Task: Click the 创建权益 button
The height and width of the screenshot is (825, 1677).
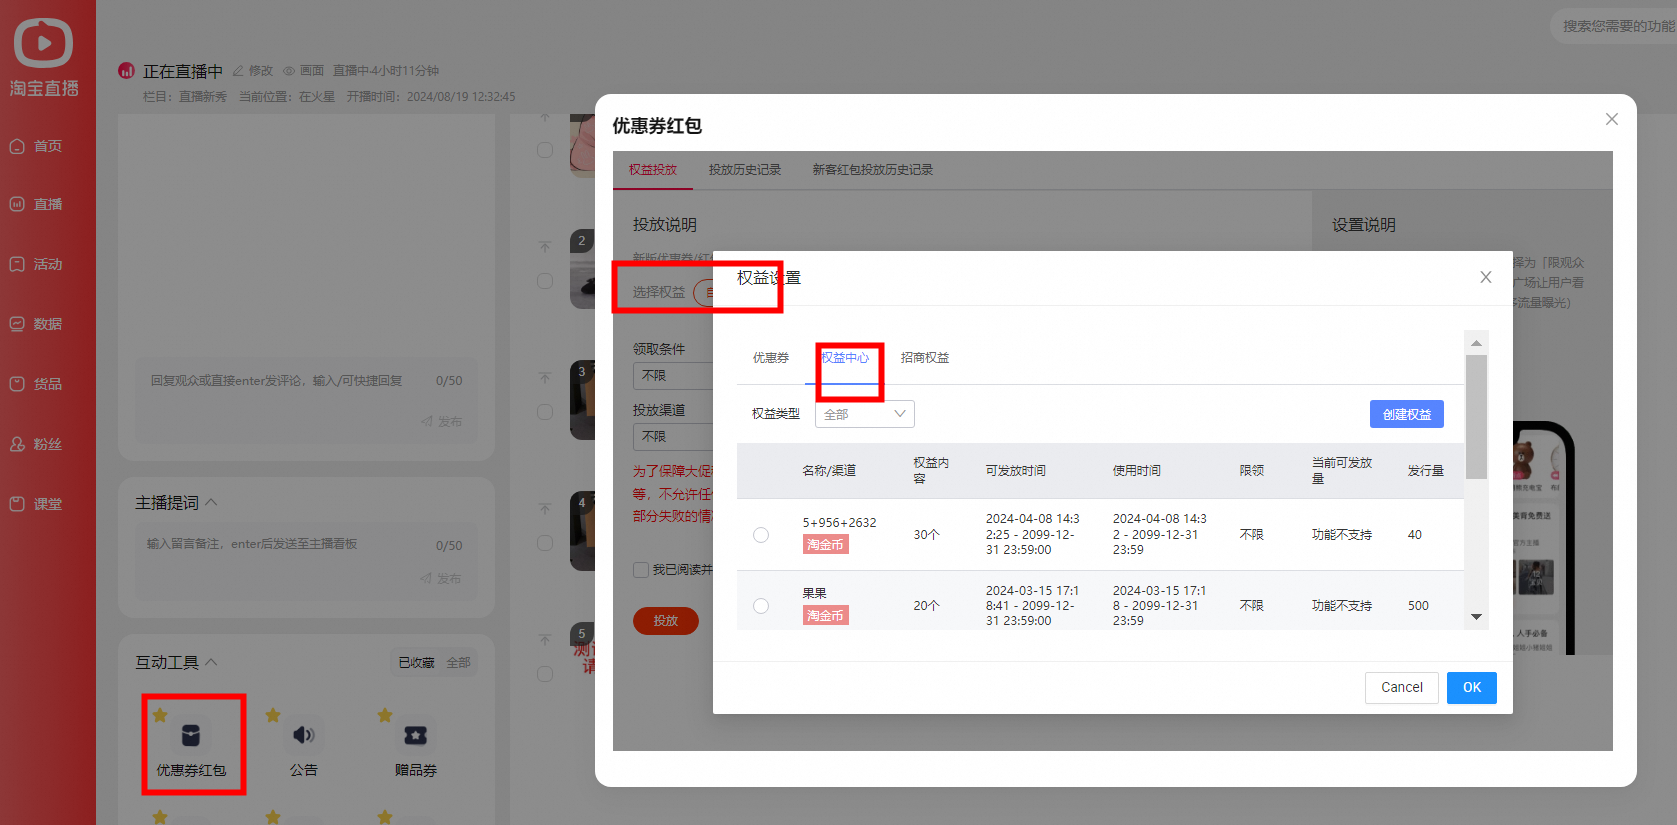Action: (1407, 414)
